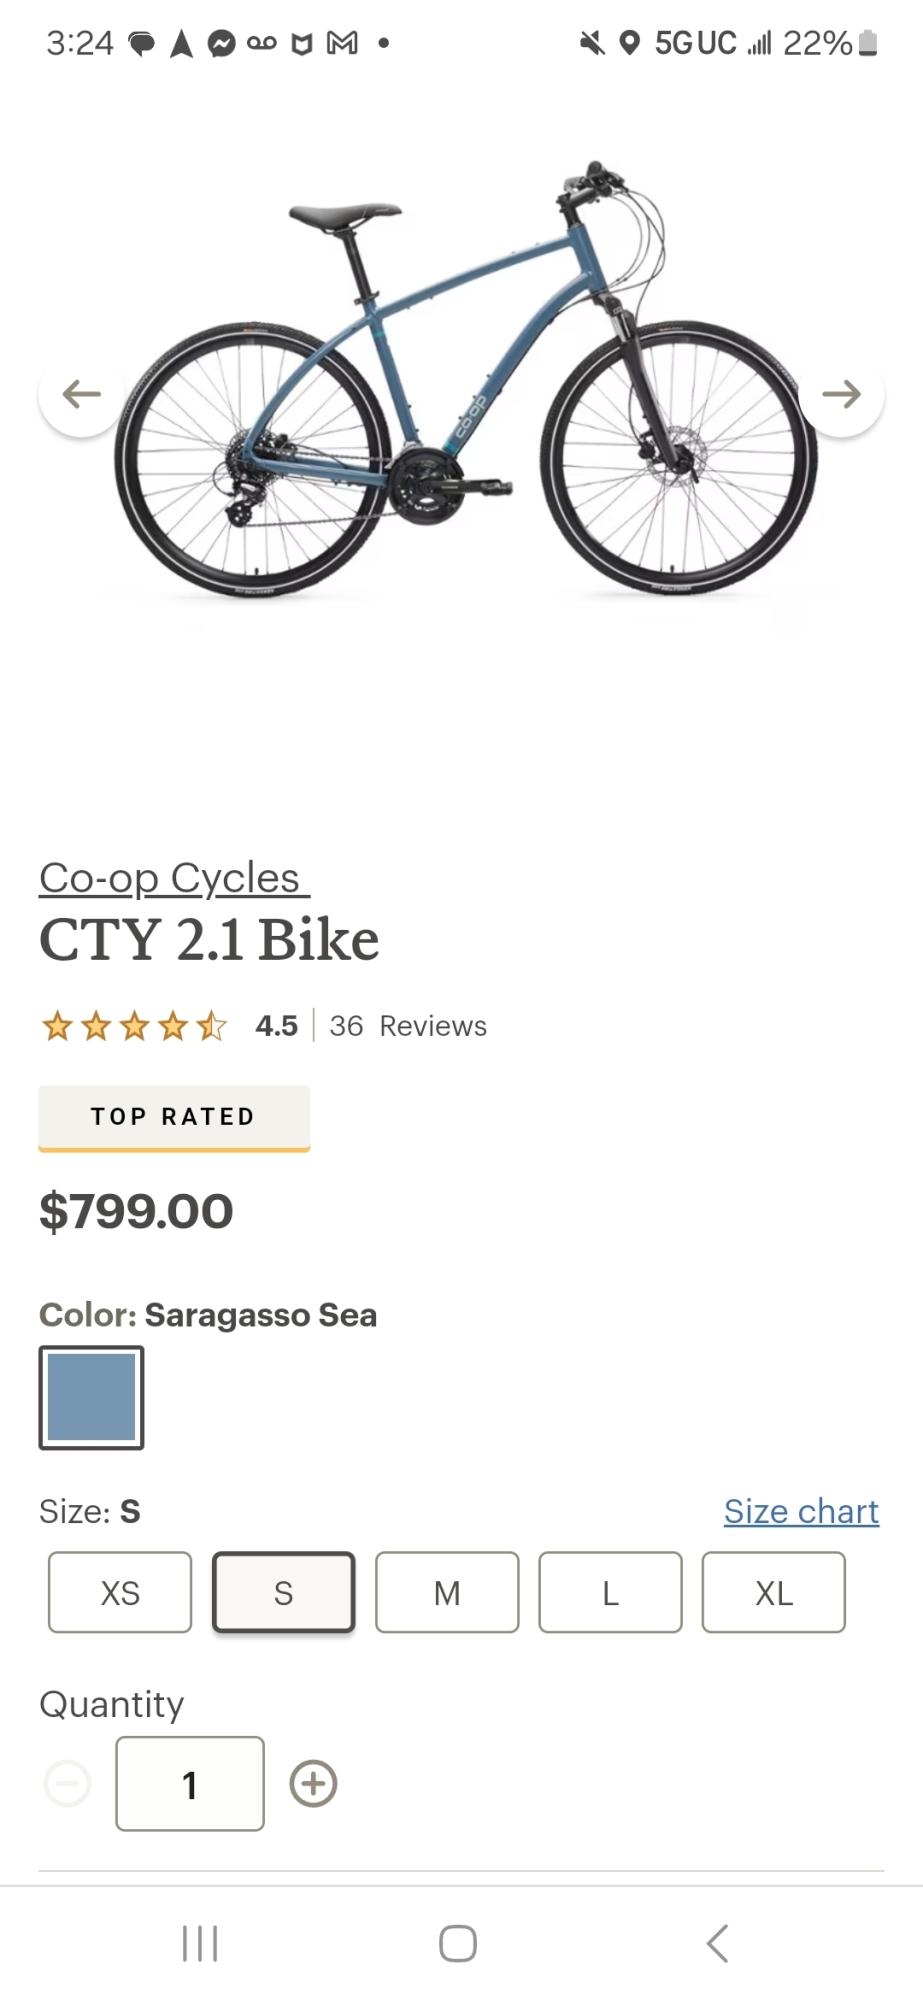The height and width of the screenshot is (2000, 923).
Task: Tap the quantity input field
Action: click(x=190, y=1784)
